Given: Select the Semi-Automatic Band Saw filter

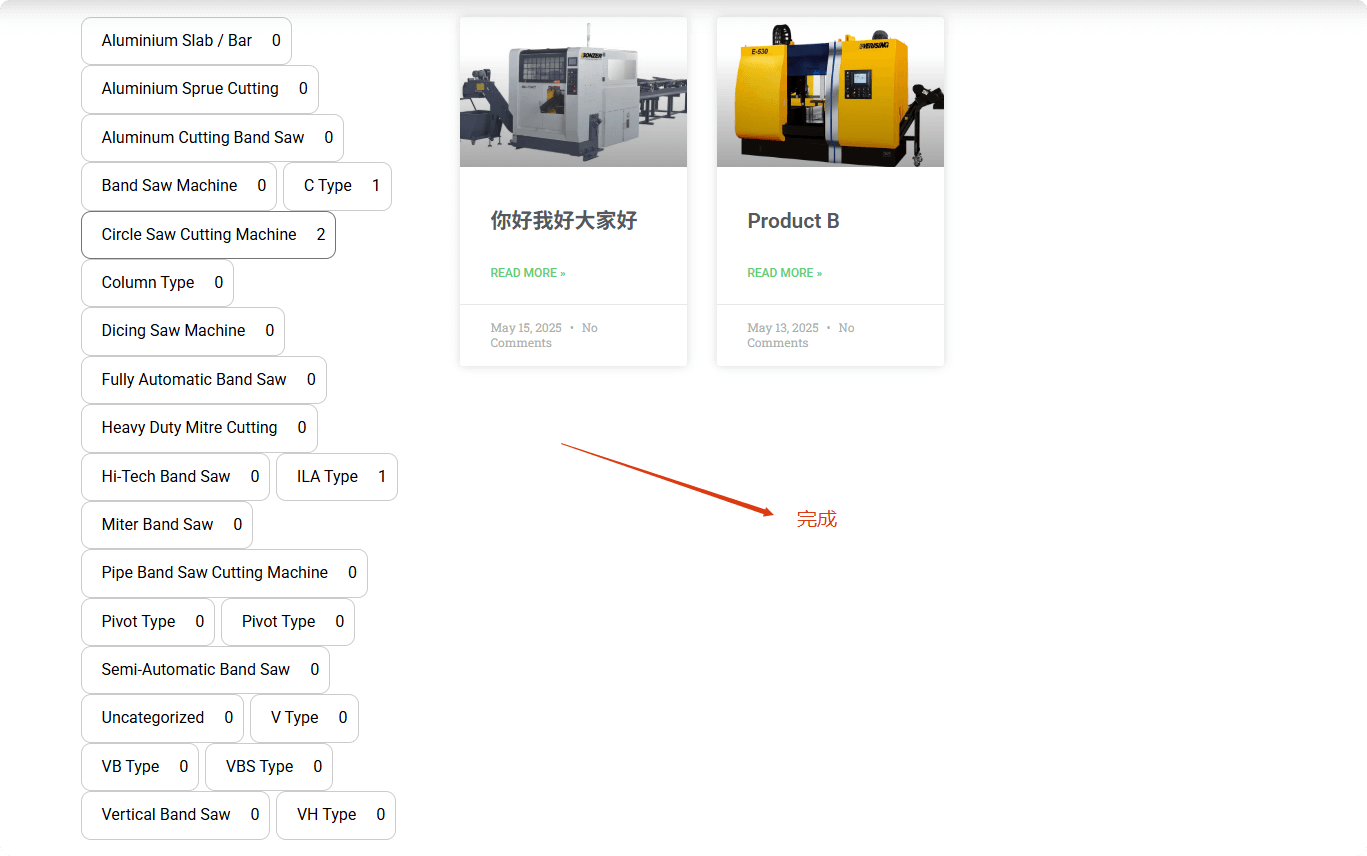Looking at the screenshot, I should click(205, 670).
